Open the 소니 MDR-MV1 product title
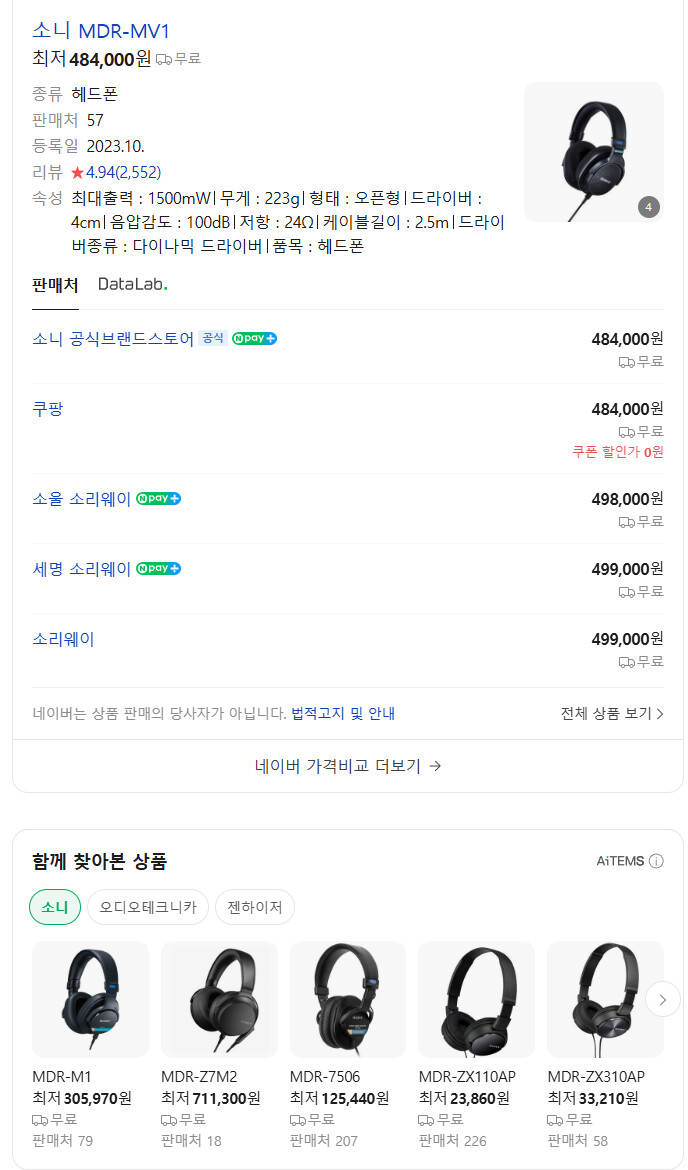 [101, 30]
